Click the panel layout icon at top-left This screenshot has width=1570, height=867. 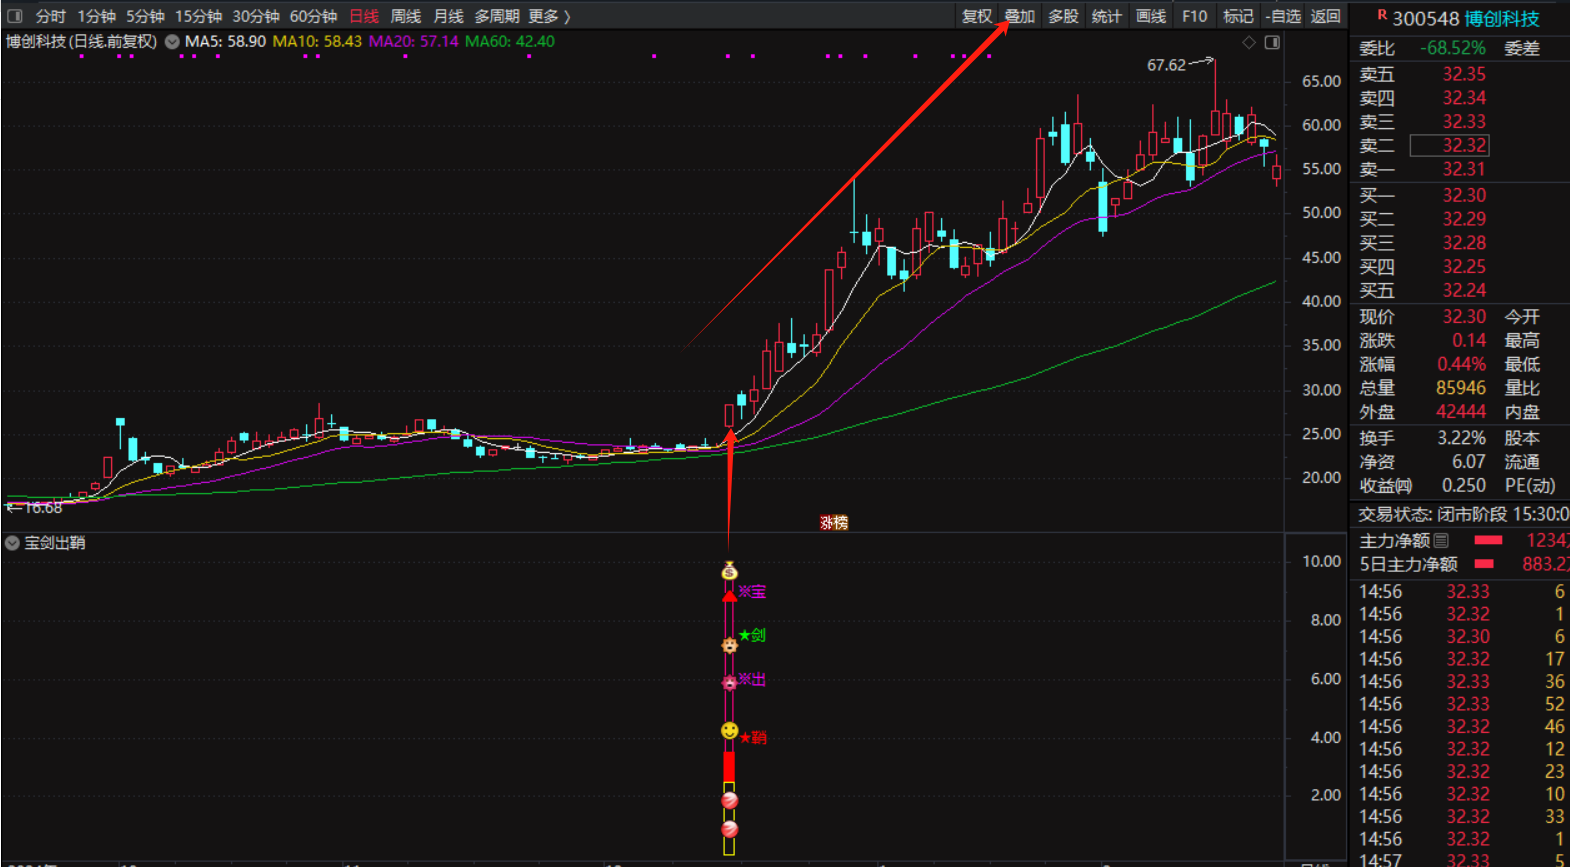tap(14, 16)
